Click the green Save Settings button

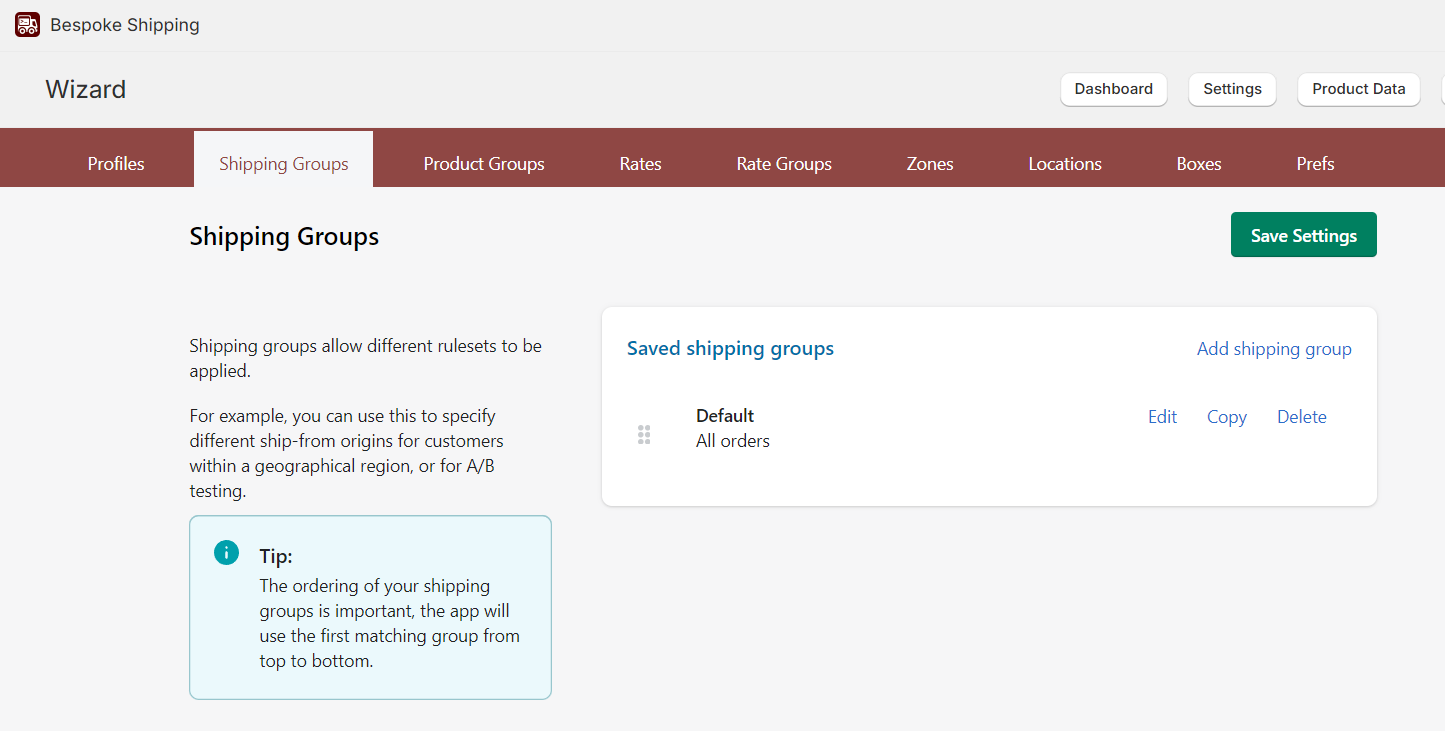(x=1304, y=235)
